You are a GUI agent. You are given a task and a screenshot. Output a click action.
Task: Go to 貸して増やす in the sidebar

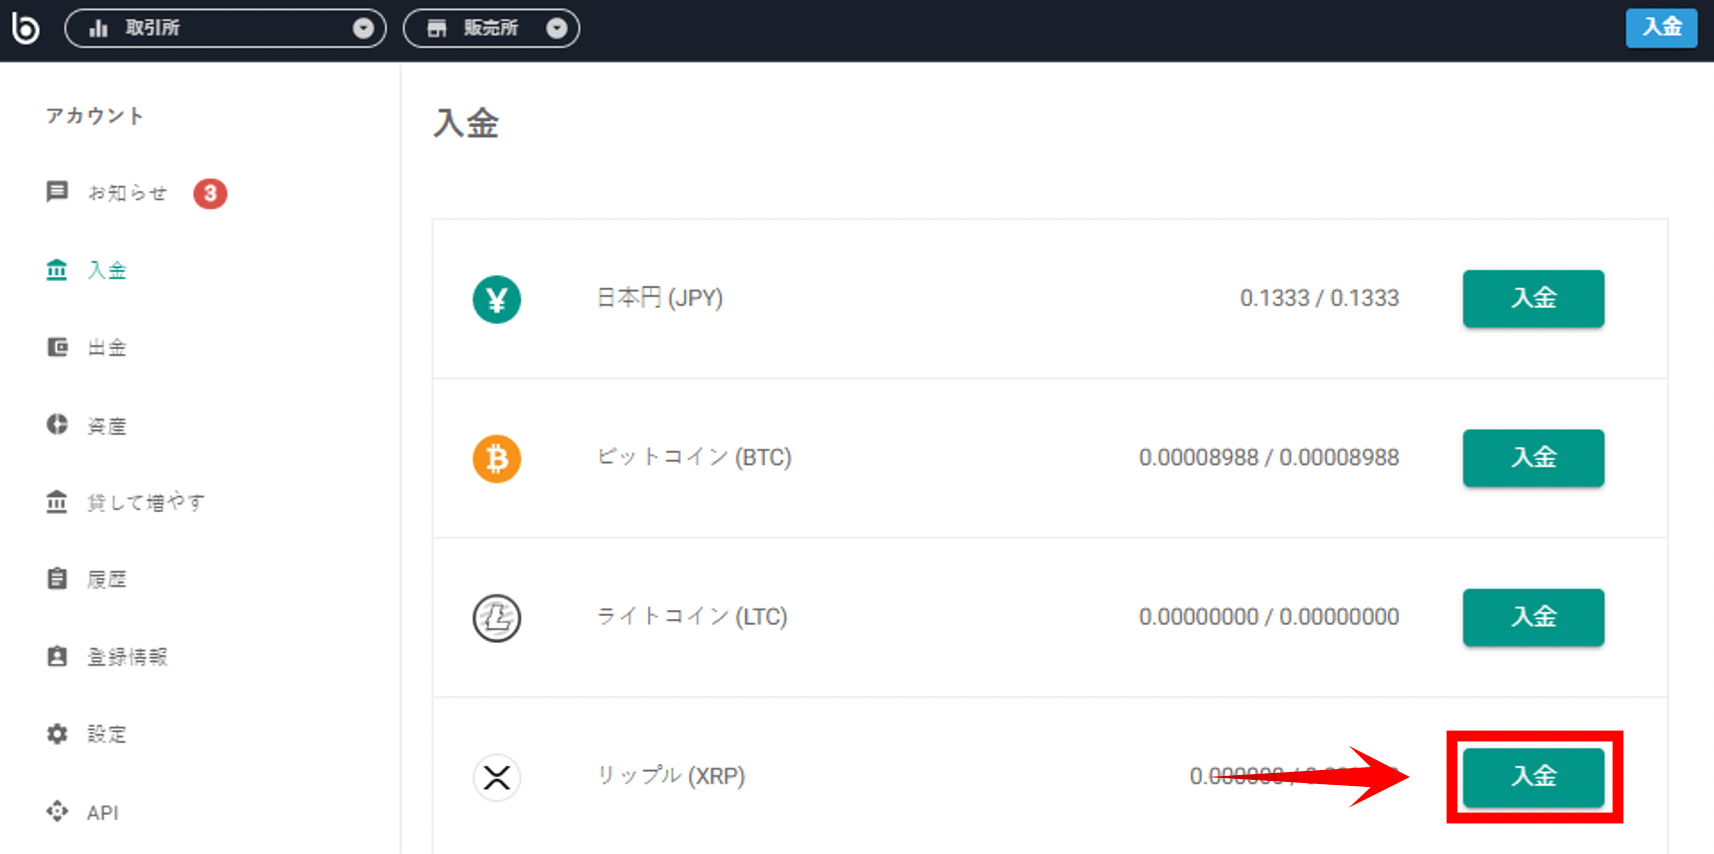[145, 502]
